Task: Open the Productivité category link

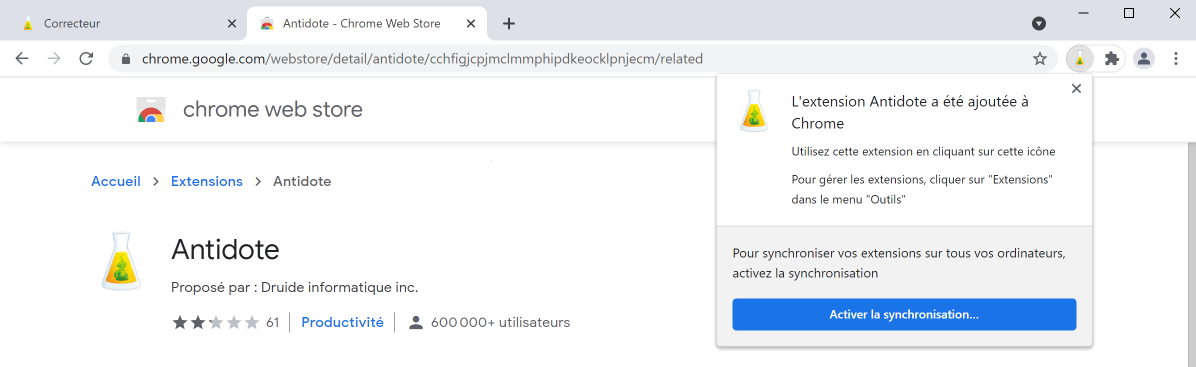Action: [x=342, y=323]
